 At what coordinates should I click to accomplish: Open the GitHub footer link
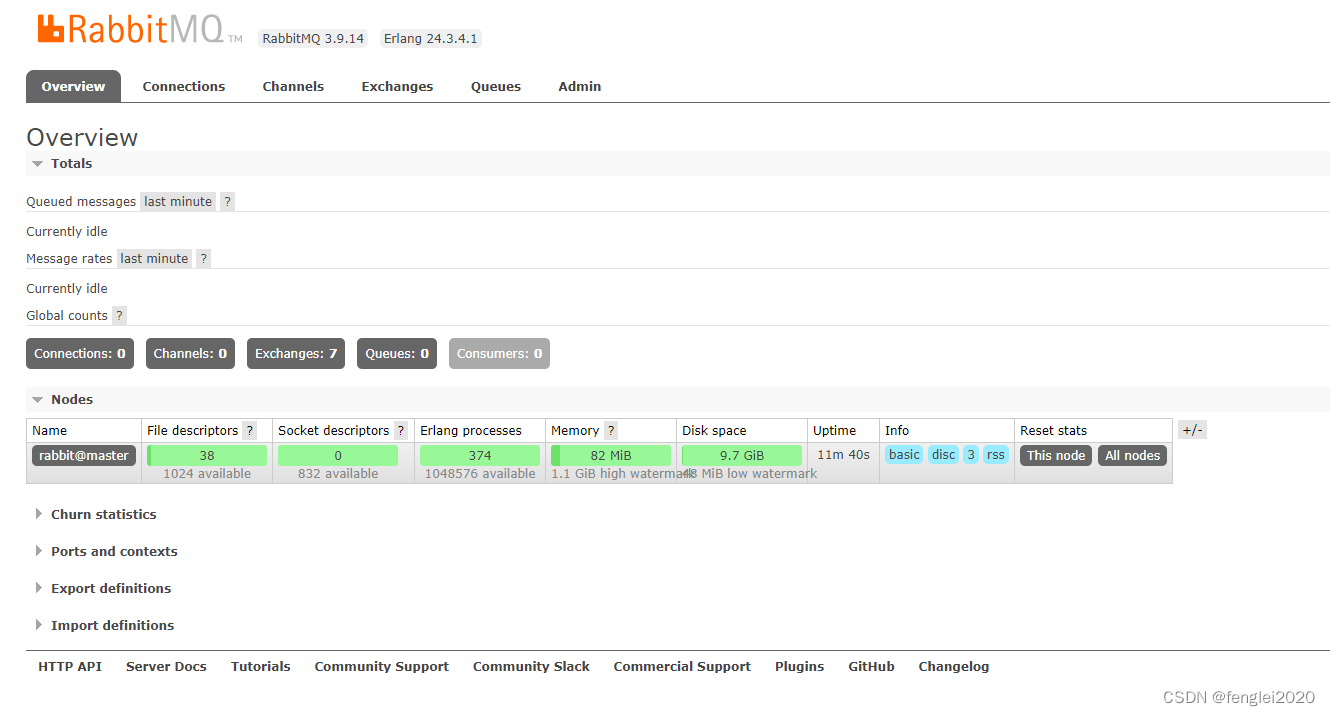(872, 667)
